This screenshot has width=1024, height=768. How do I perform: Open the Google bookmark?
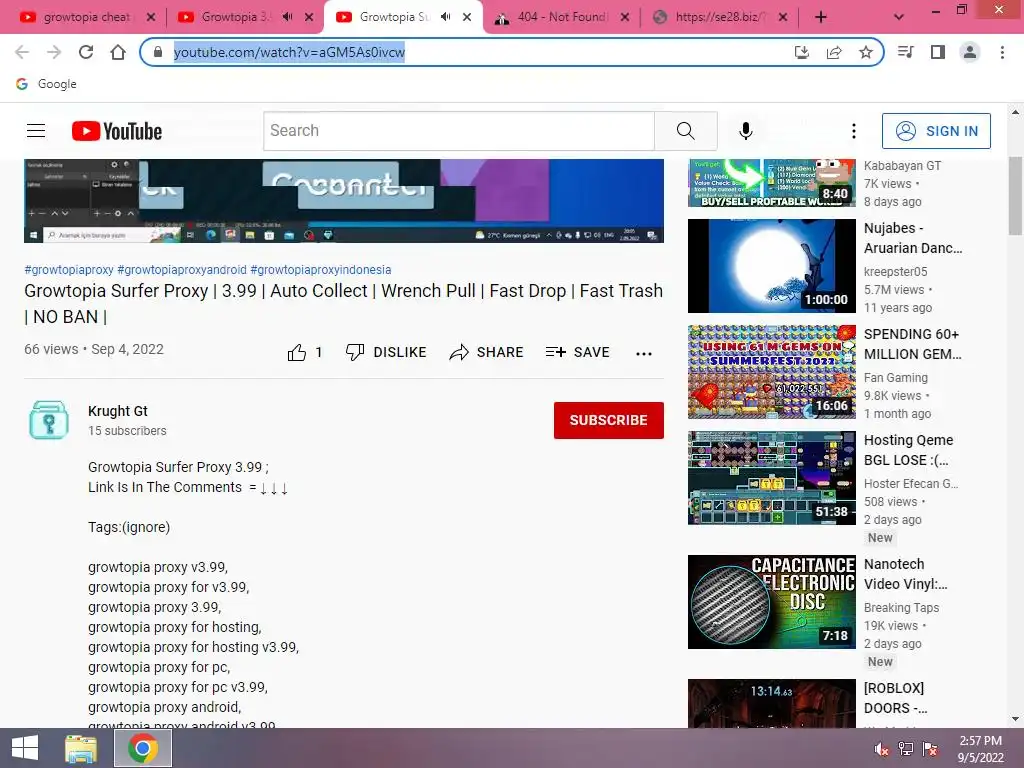coord(46,84)
